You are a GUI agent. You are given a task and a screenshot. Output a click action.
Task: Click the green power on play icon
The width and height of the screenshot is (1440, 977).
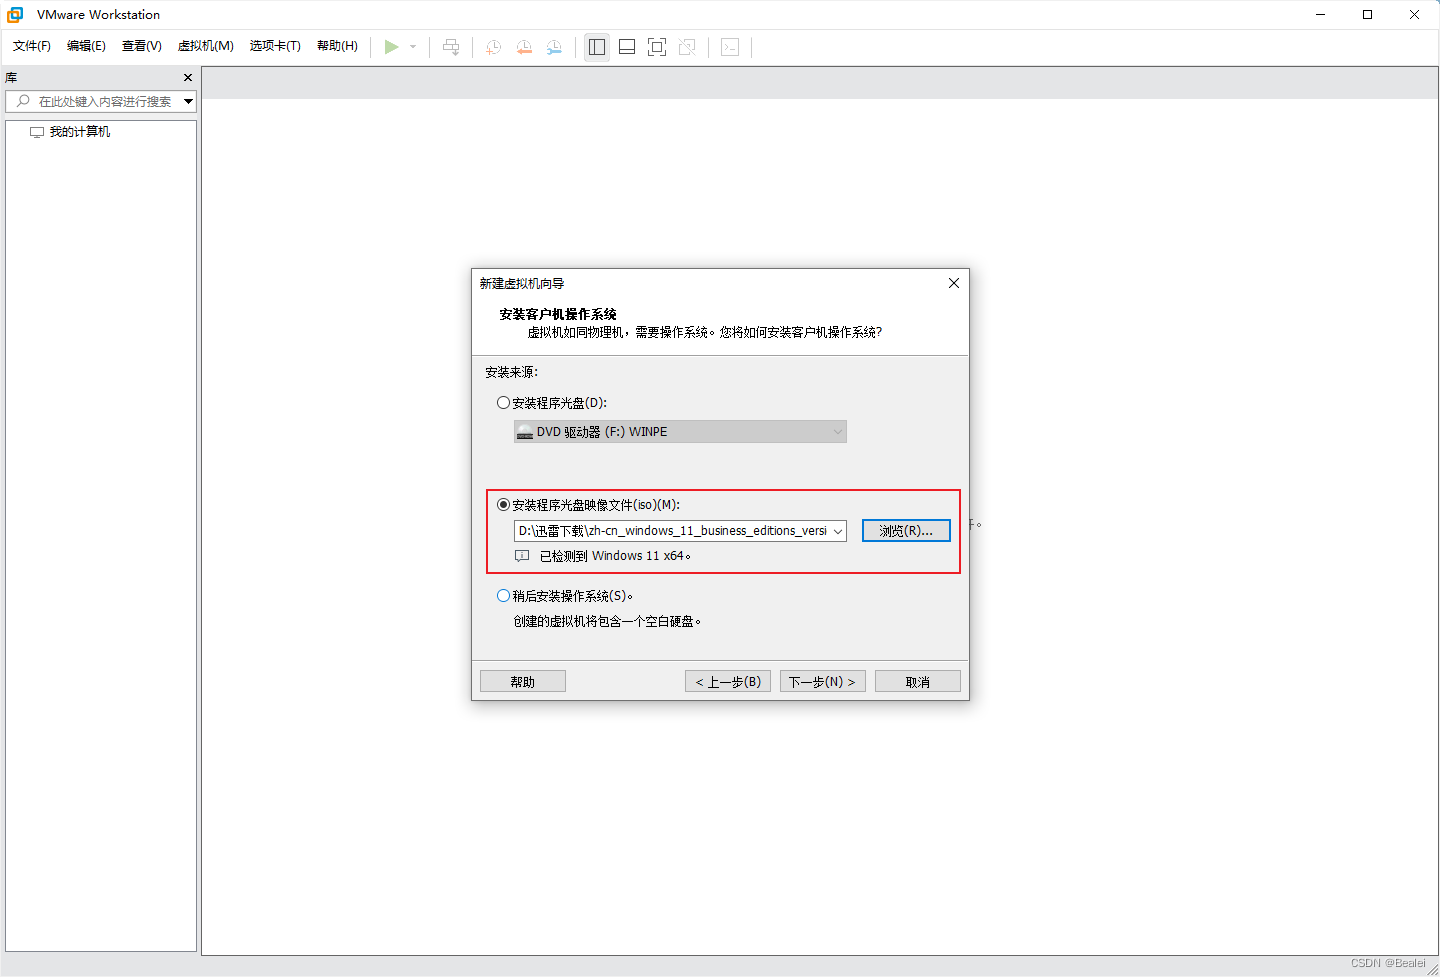coord(391,47)
